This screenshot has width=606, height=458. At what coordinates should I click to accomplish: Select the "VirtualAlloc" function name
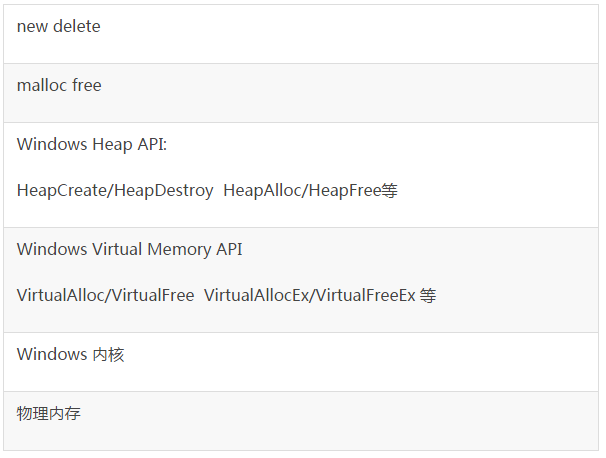pos(61,296)
